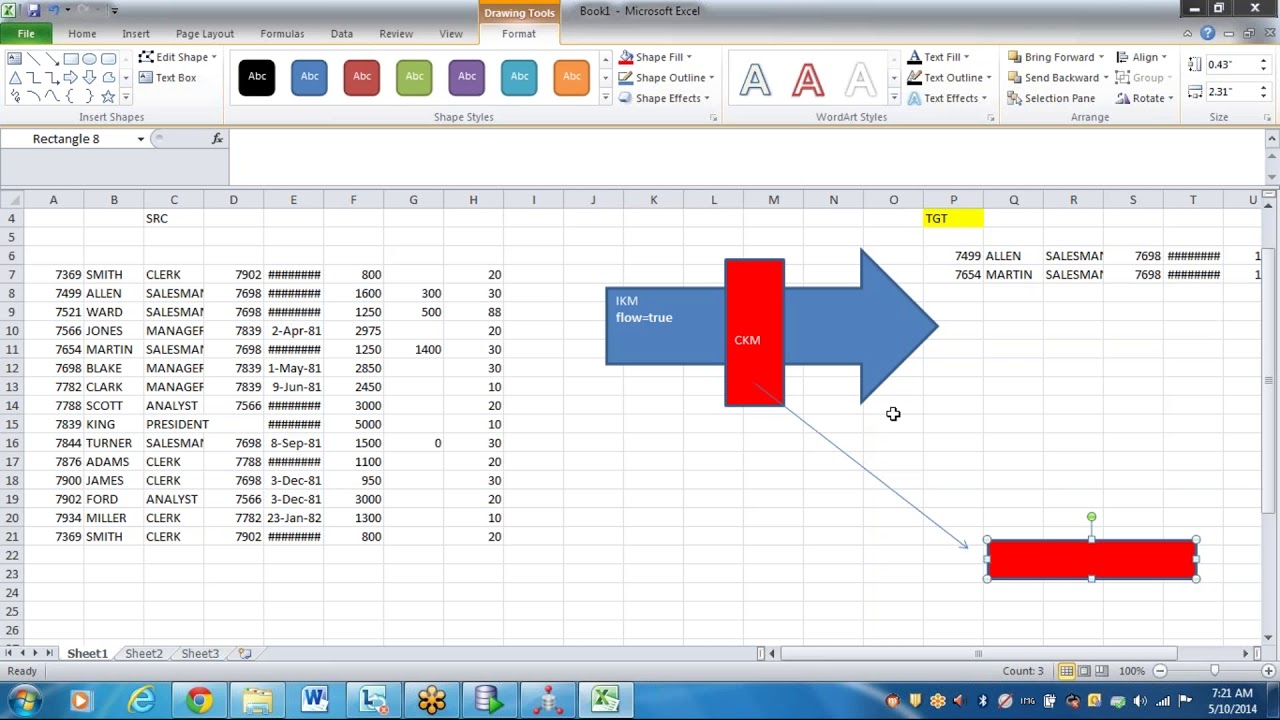Click the Insert Worksheet tab icon
This screenshot has width=1280, height=720.
click(245, 654)
